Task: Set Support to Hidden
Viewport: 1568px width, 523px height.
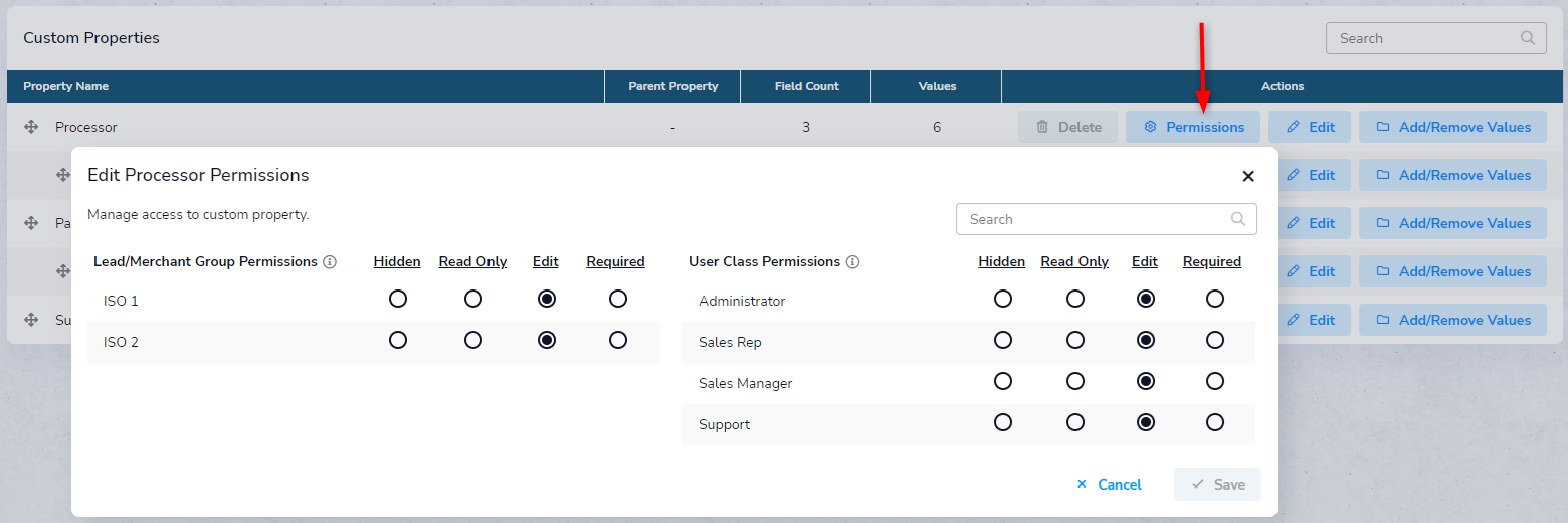Action: (x=1003, y=422)
